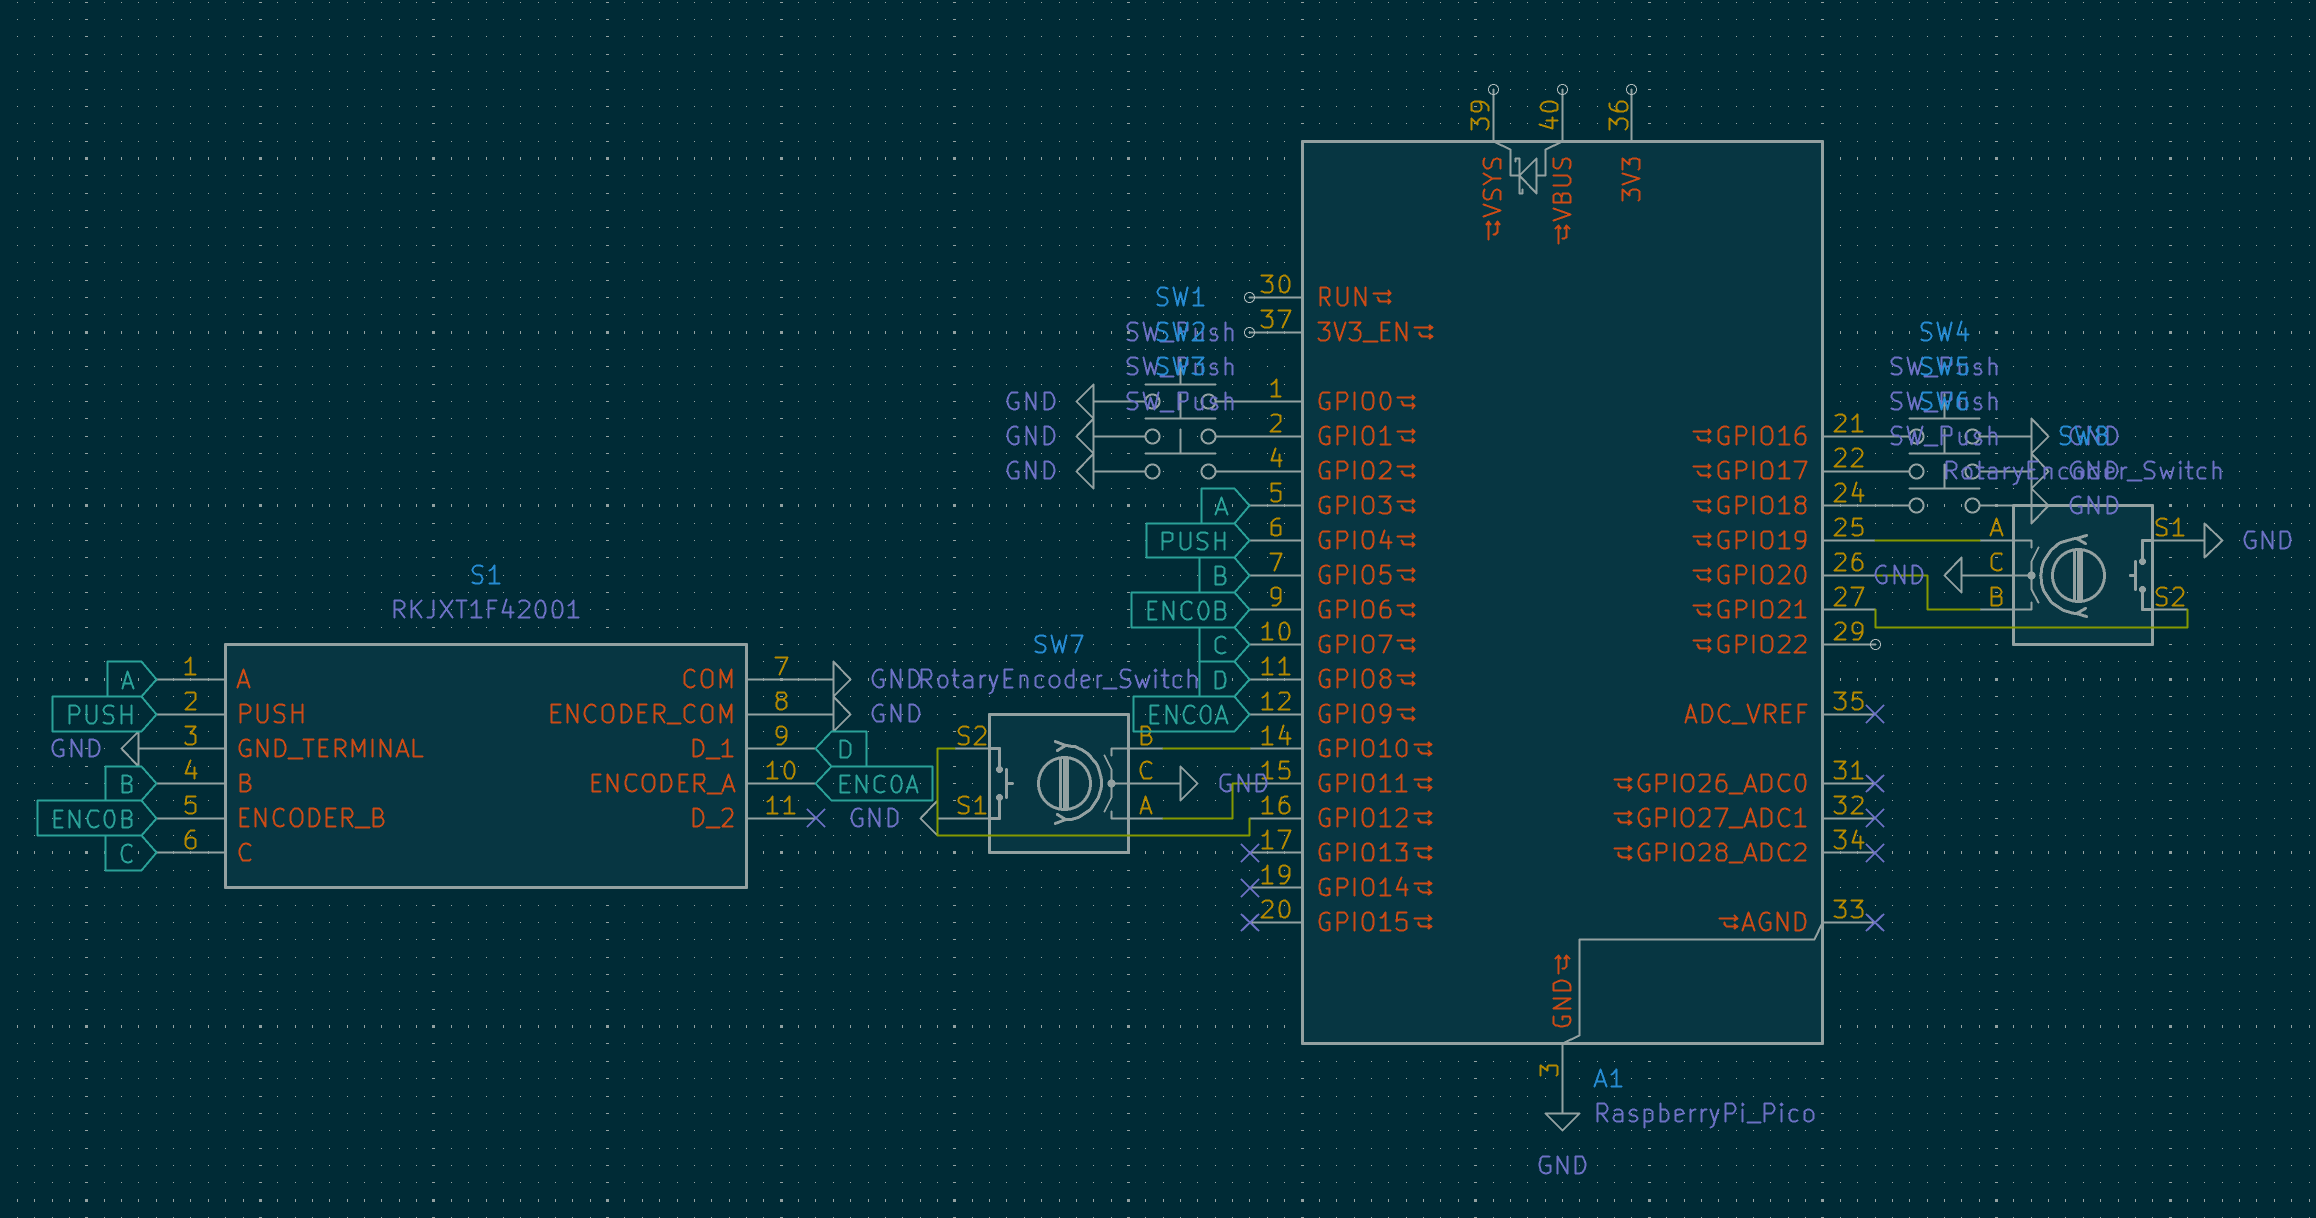Select the S1 reference designator text
Image resolution: width=2316 pixels, height=1218 pixels.
click(x=485, y=575)
